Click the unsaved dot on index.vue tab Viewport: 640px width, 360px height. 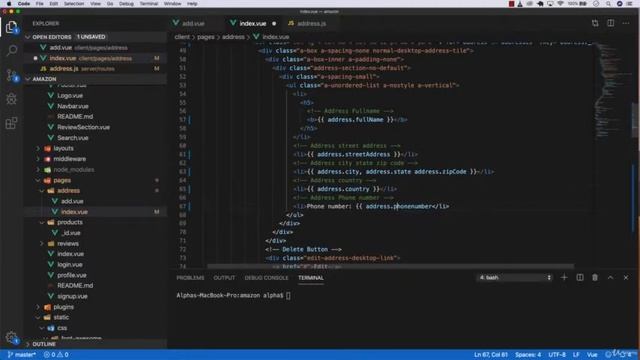(x=274, y=24)
